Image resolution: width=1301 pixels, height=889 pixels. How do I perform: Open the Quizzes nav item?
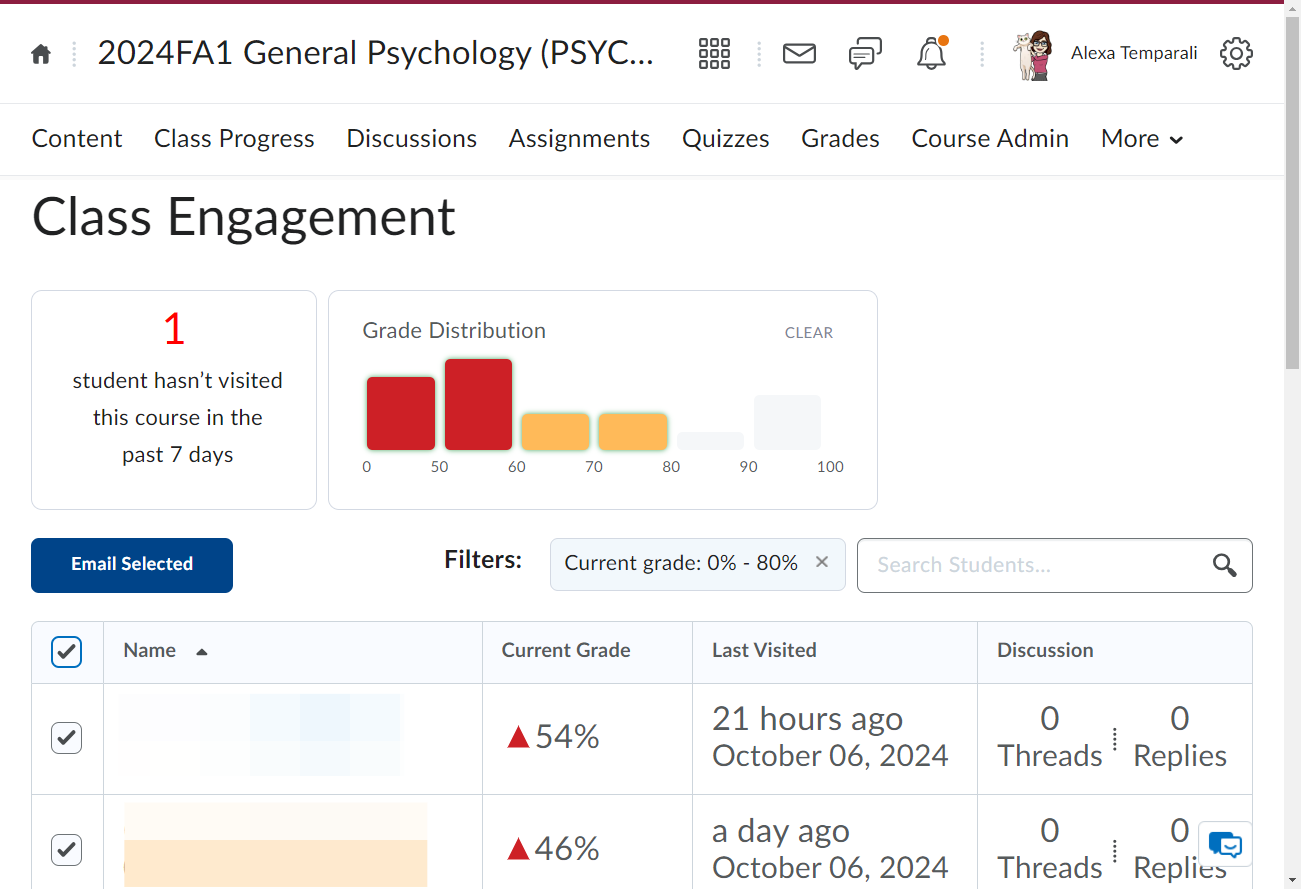726,139
